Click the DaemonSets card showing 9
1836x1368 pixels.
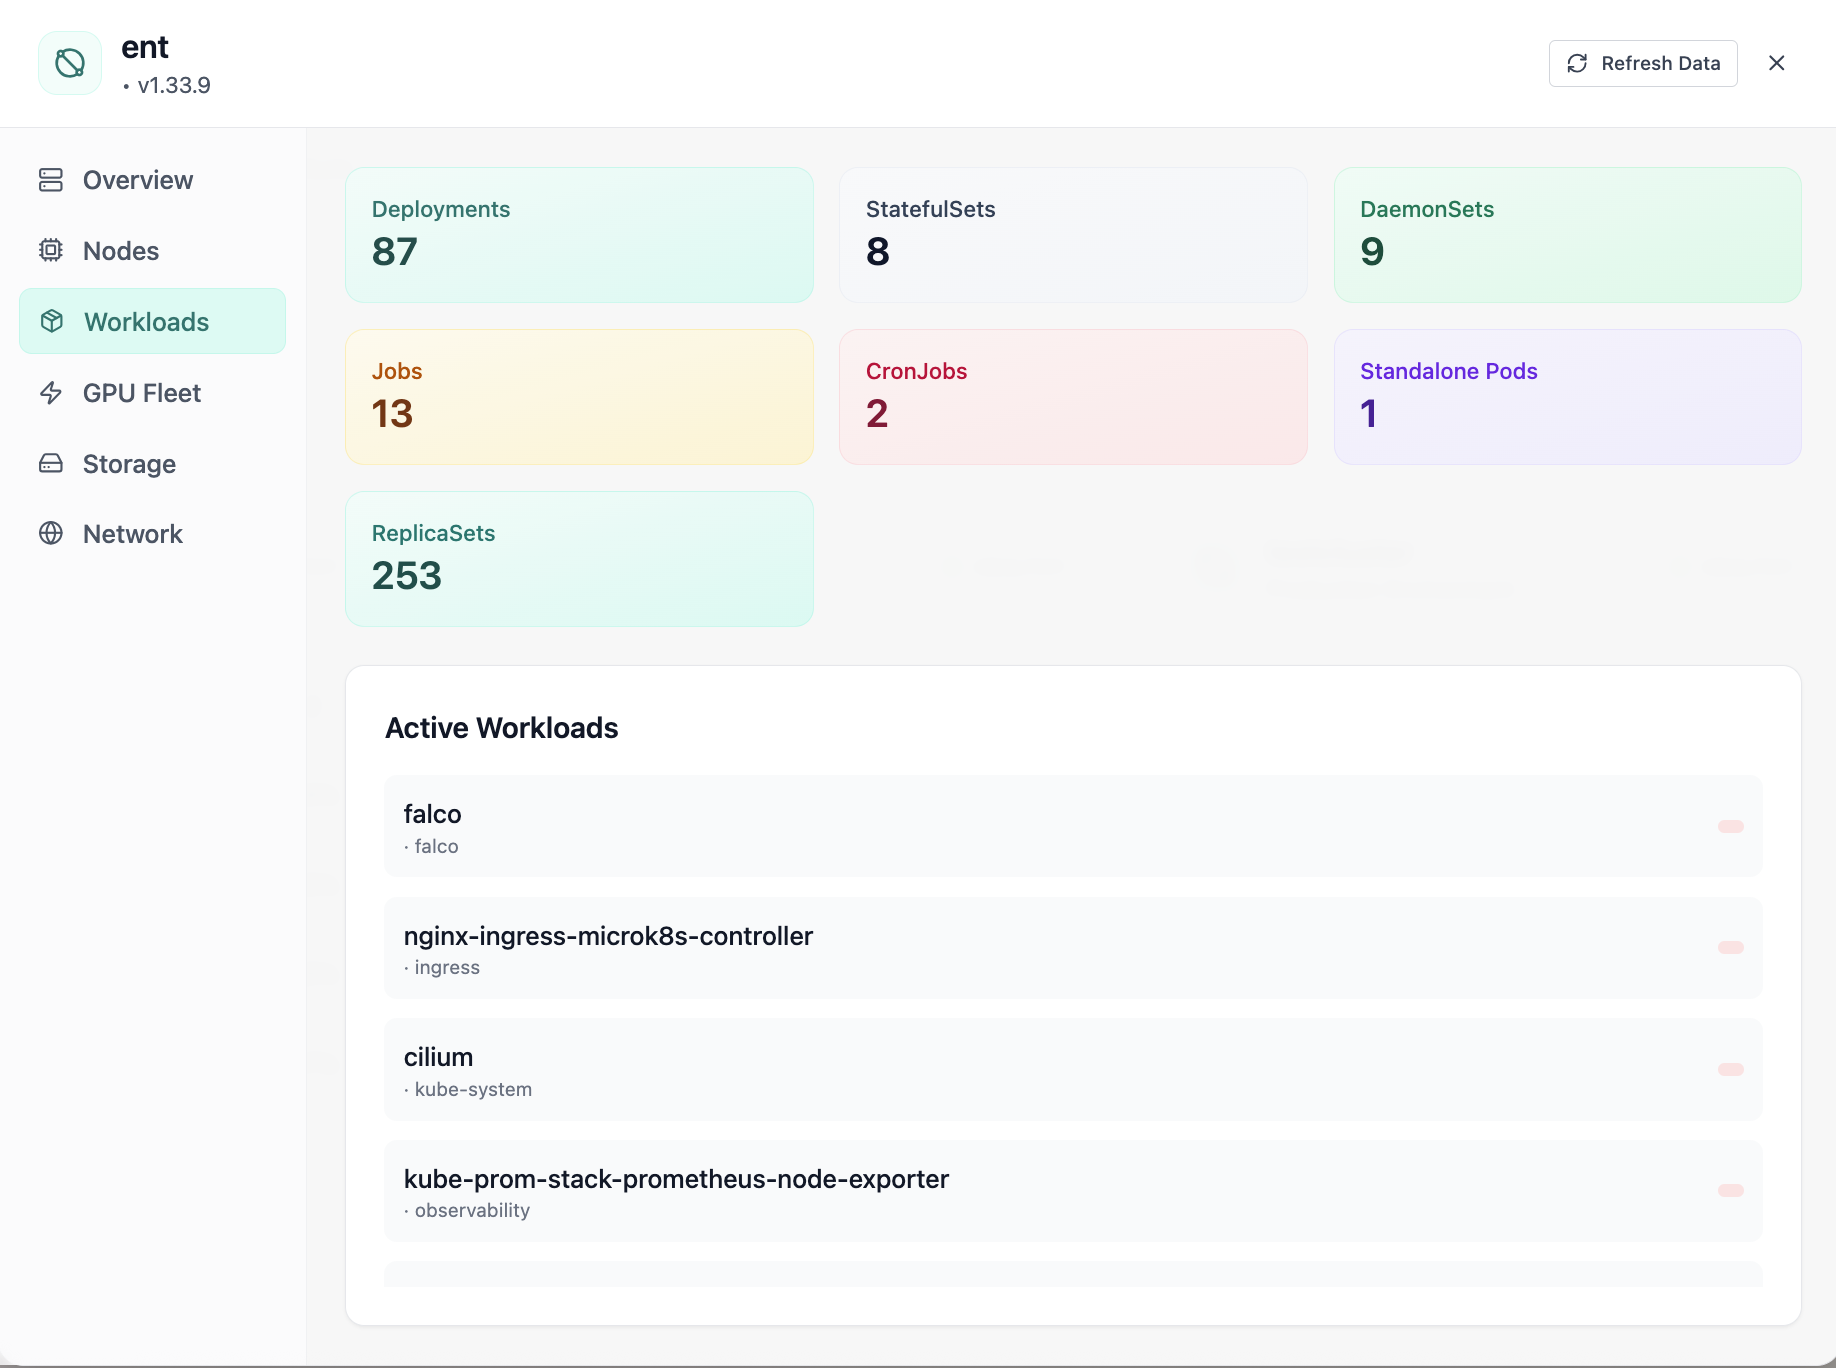tap(1567, 235)
